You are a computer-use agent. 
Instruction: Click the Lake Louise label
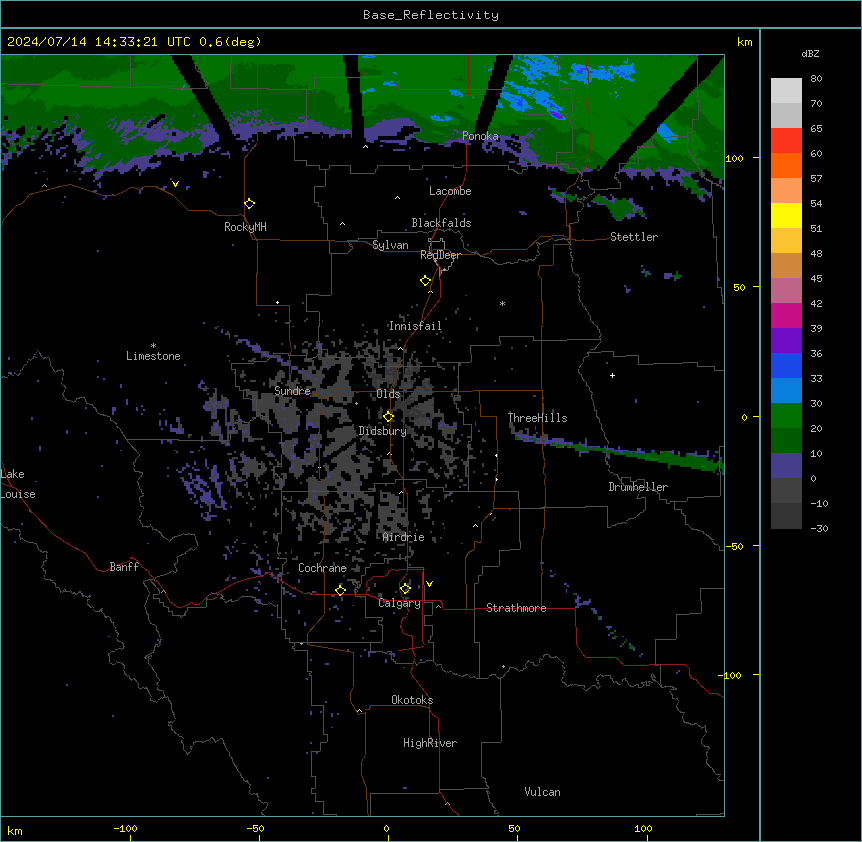18,484
